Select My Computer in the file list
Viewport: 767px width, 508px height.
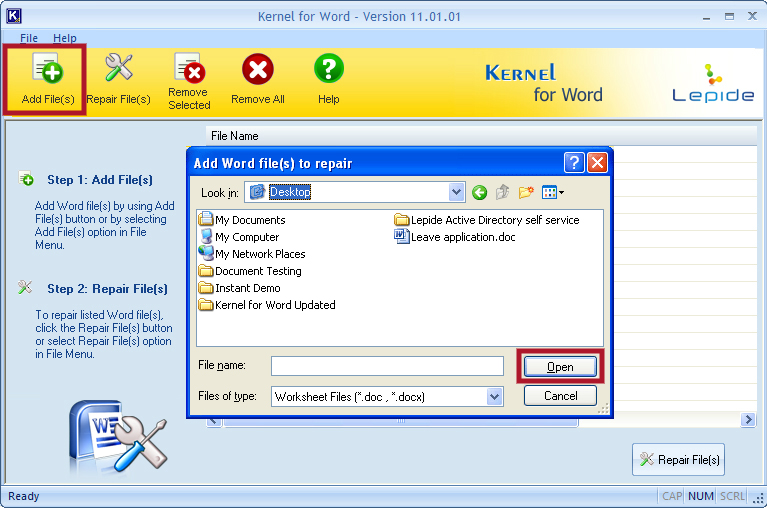240,237
